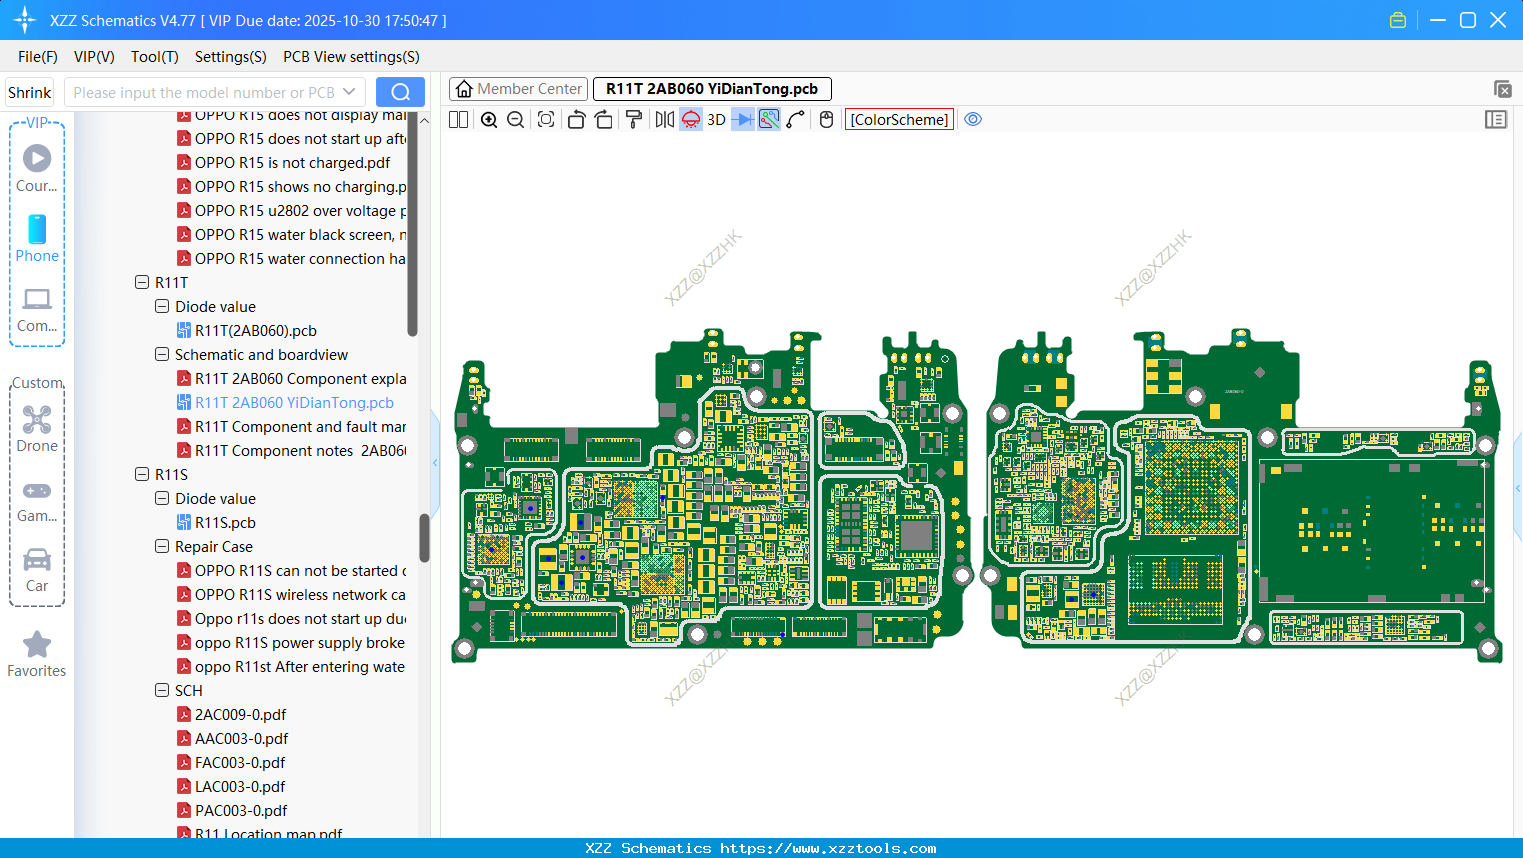The width and height of the screenshot is (1523, 858).
Task: Select the Zoom Out tool
Action: point(514,119)
